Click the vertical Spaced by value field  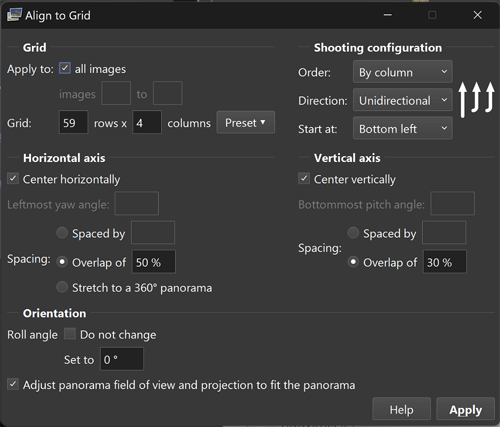[444, 233]
